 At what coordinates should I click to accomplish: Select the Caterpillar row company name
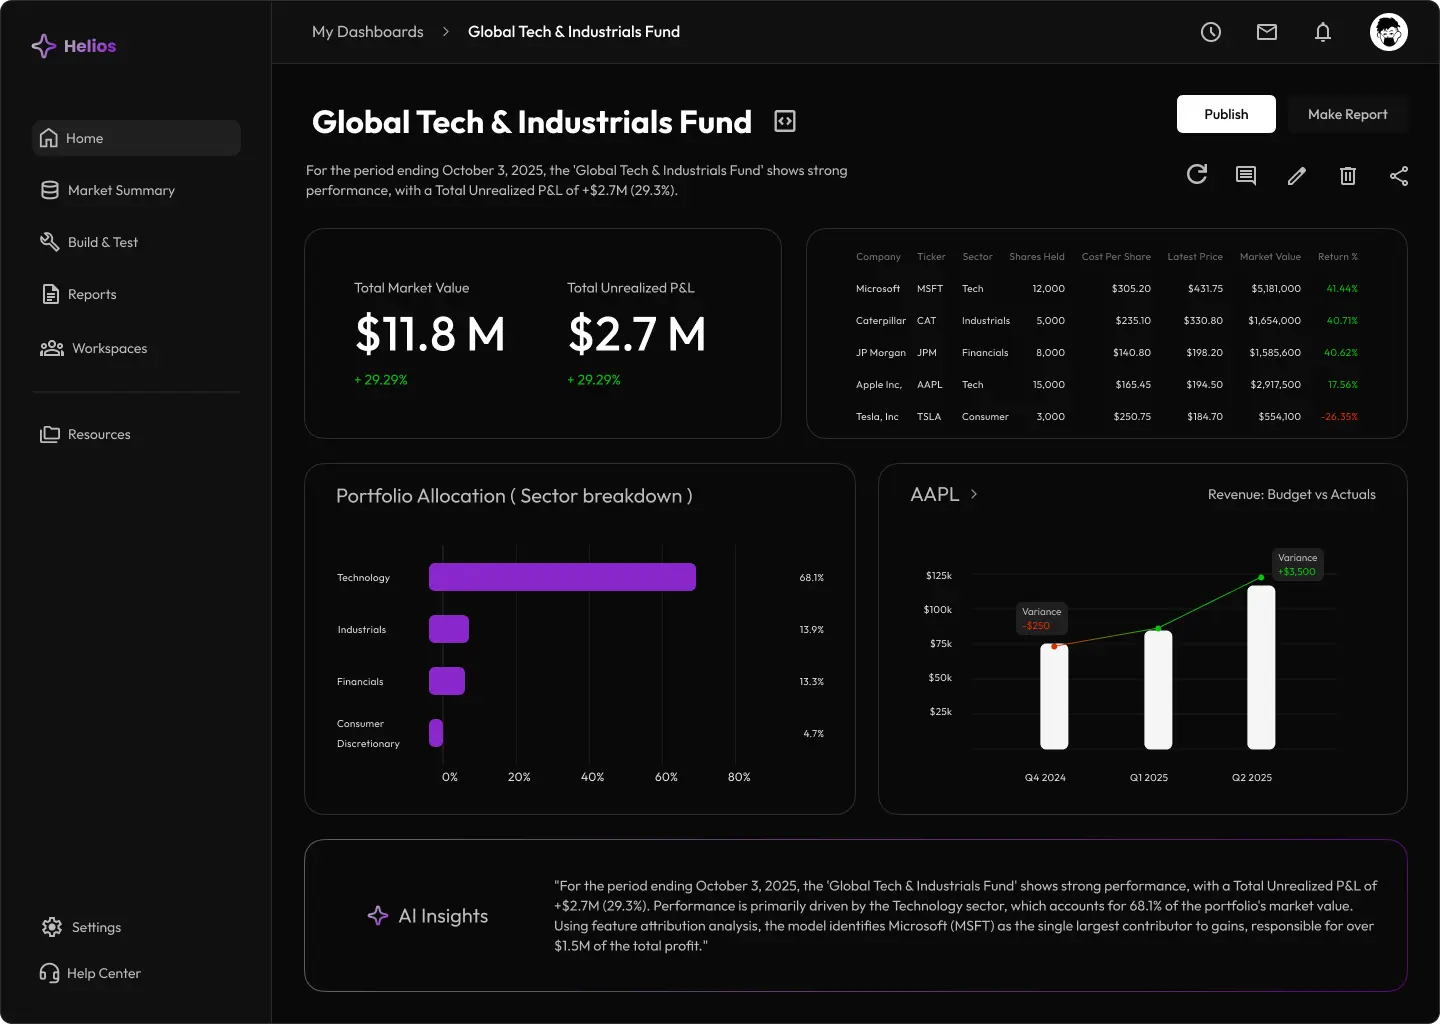pyautogui.click(x=881, y=321)
